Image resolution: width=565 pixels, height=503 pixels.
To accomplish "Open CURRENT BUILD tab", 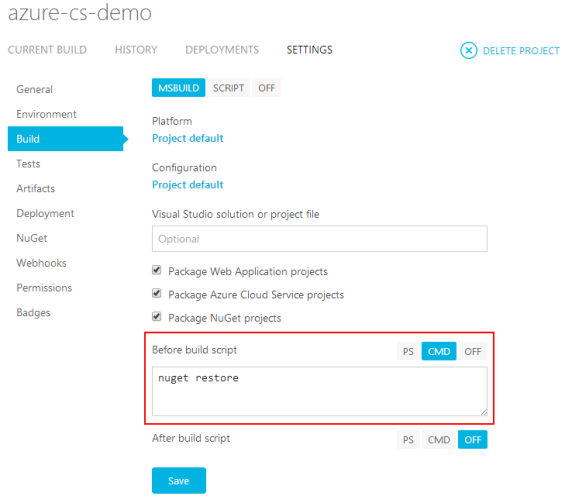I will coord(47,50).
